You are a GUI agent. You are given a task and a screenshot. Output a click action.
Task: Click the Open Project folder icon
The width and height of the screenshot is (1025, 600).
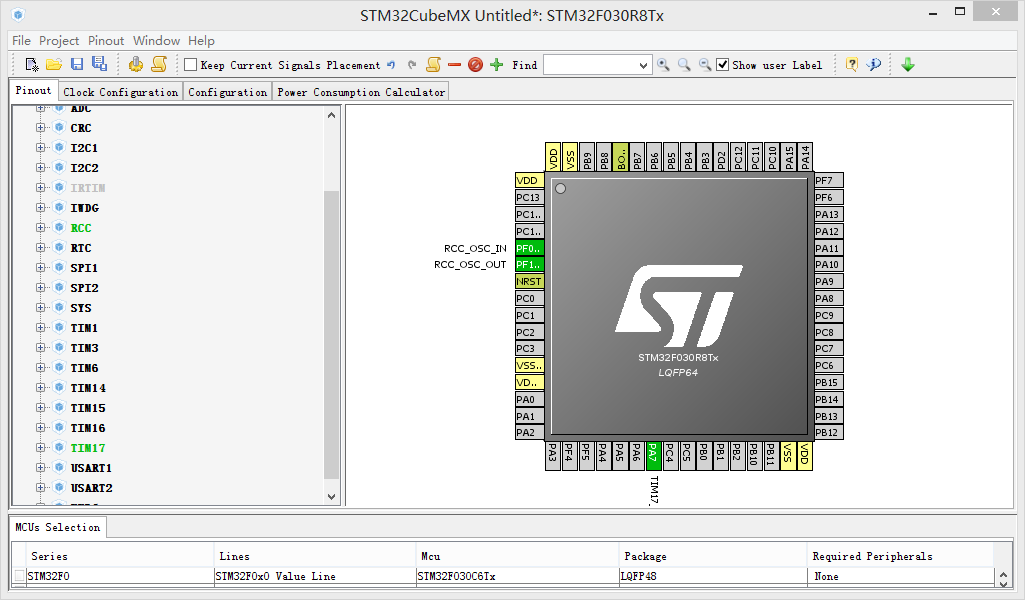point(54,64)
